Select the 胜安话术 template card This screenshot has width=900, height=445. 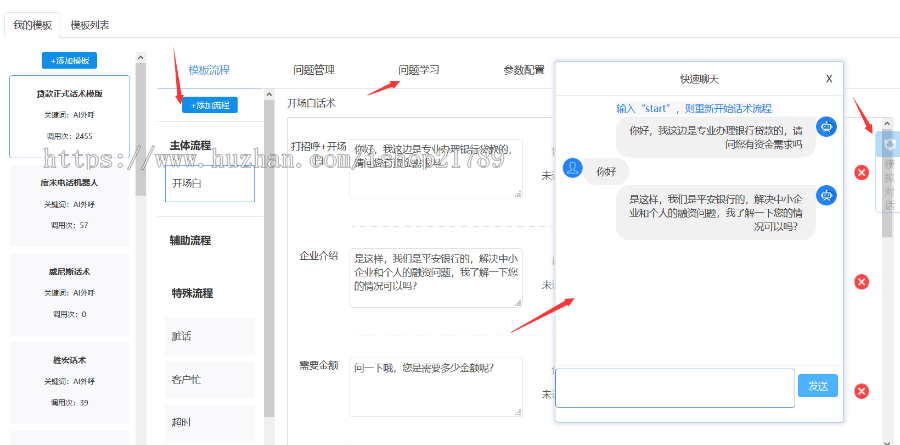click(69, 383)
